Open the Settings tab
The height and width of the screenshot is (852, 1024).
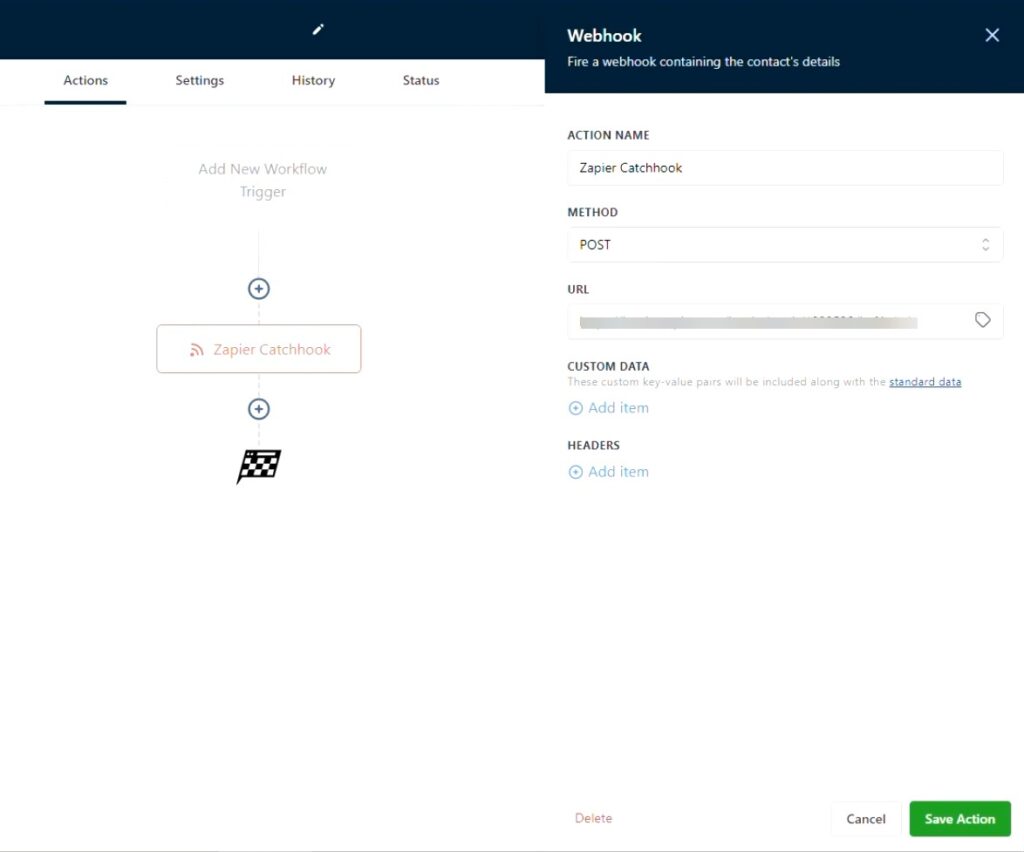(x=199, y=80)
